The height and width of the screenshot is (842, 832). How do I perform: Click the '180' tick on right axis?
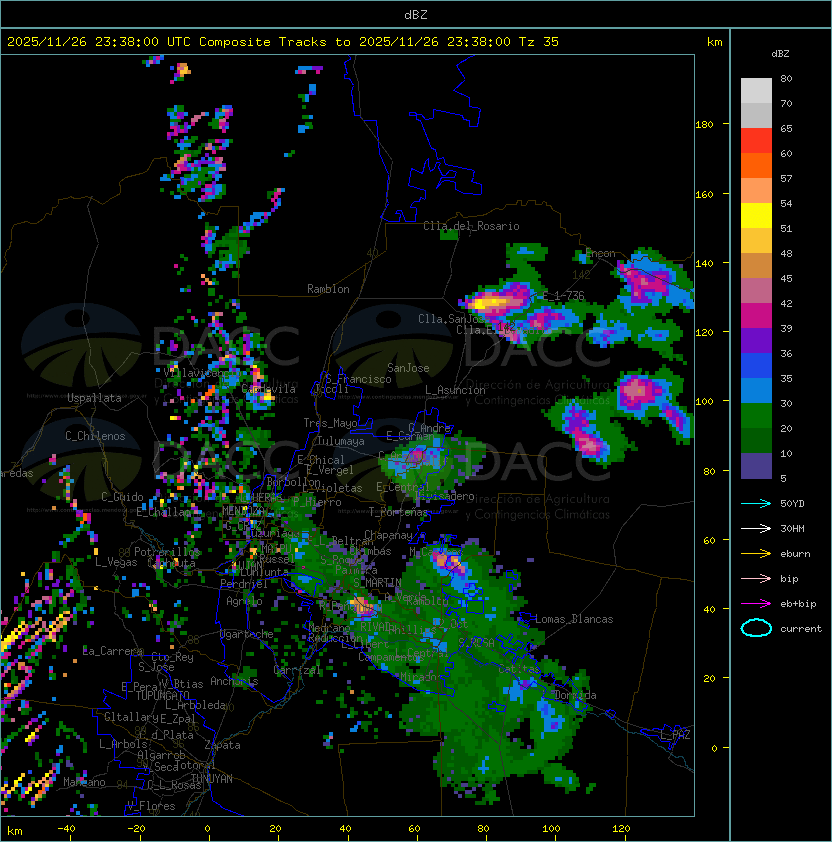coord(704,125)
